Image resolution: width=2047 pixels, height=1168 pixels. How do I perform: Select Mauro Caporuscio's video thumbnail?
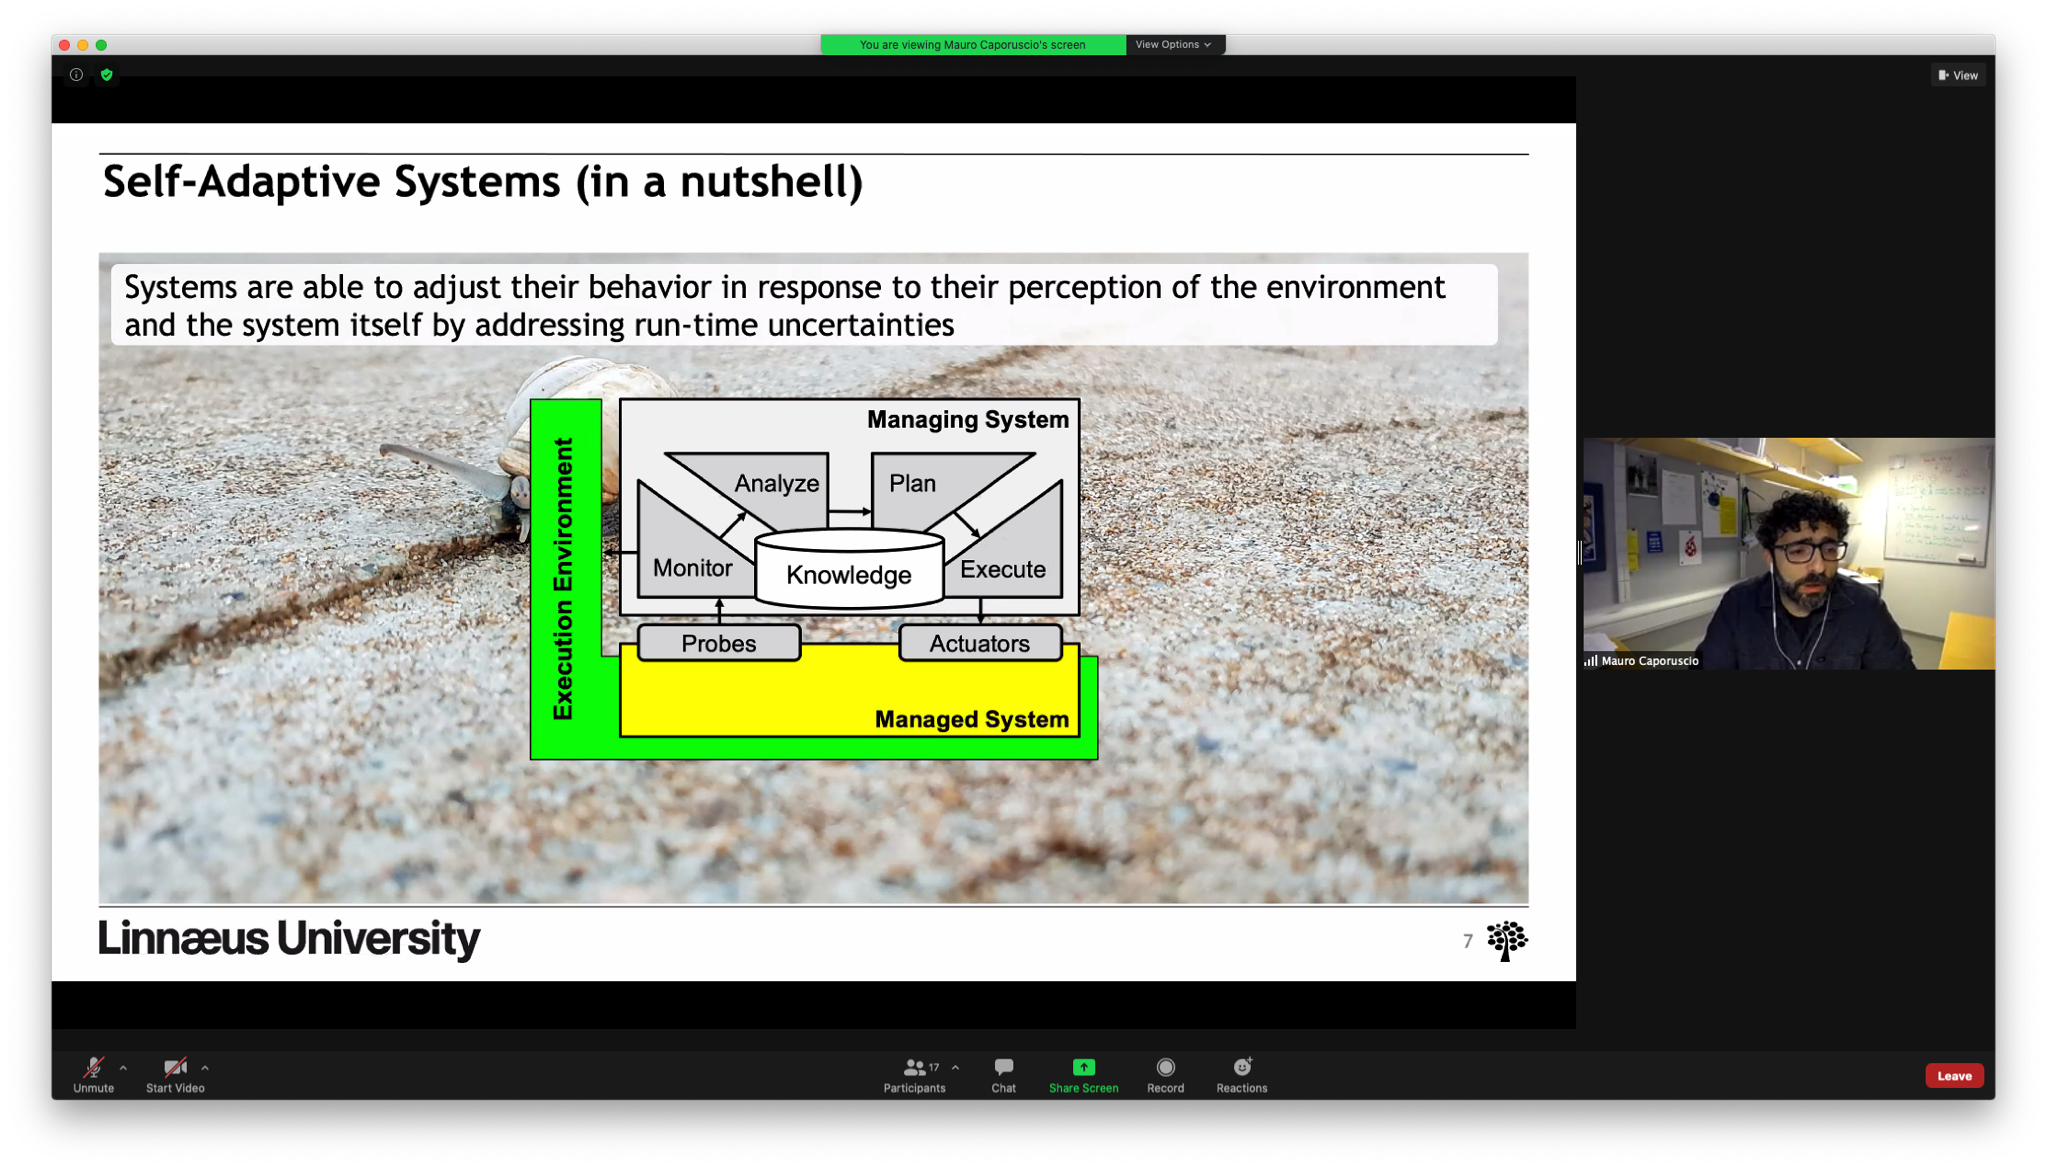pos(1788,553)
